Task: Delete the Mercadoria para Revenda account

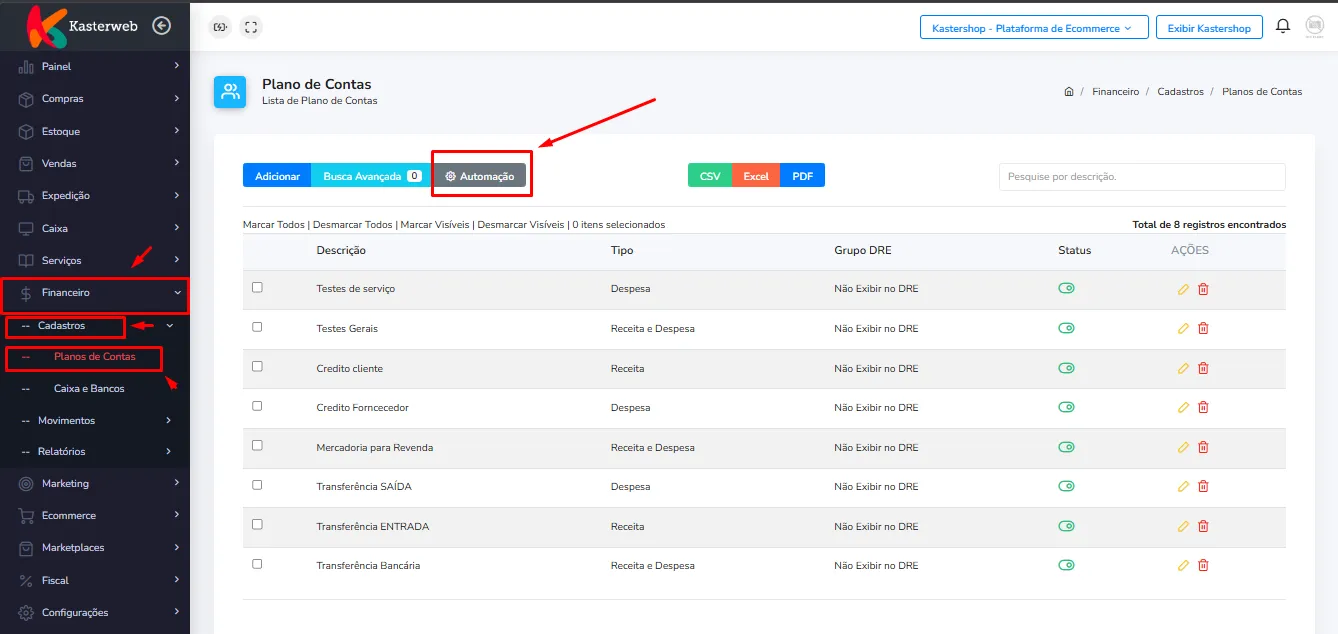Action: pos(1203,447)
